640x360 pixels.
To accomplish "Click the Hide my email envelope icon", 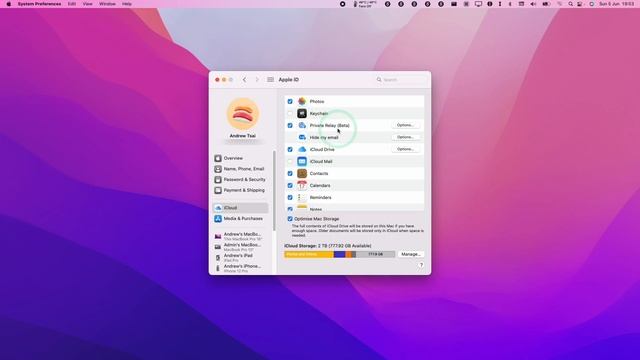I will [302, 137].
